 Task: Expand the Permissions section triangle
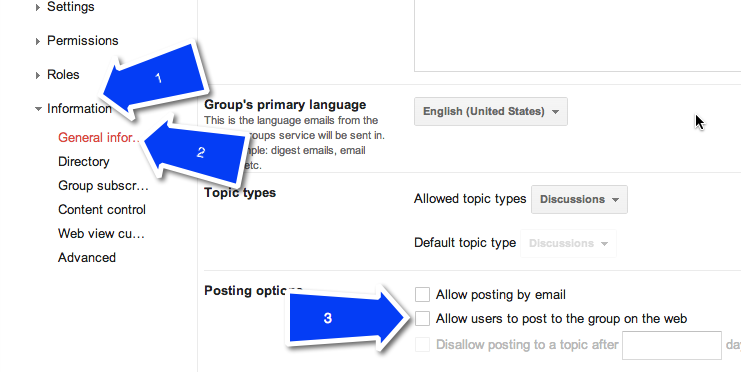coord(38,41)
